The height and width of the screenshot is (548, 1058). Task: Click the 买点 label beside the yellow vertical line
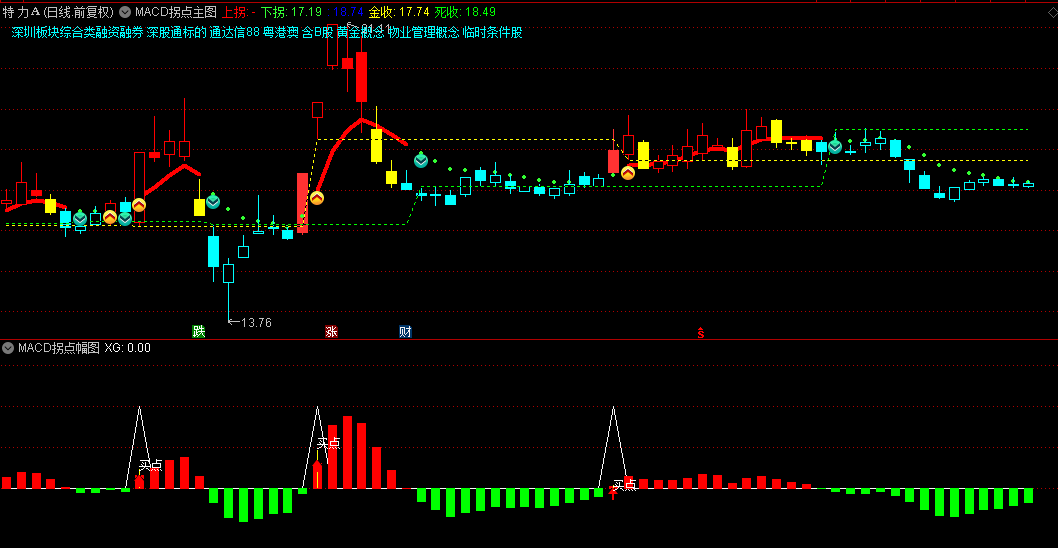coord(329,443)
